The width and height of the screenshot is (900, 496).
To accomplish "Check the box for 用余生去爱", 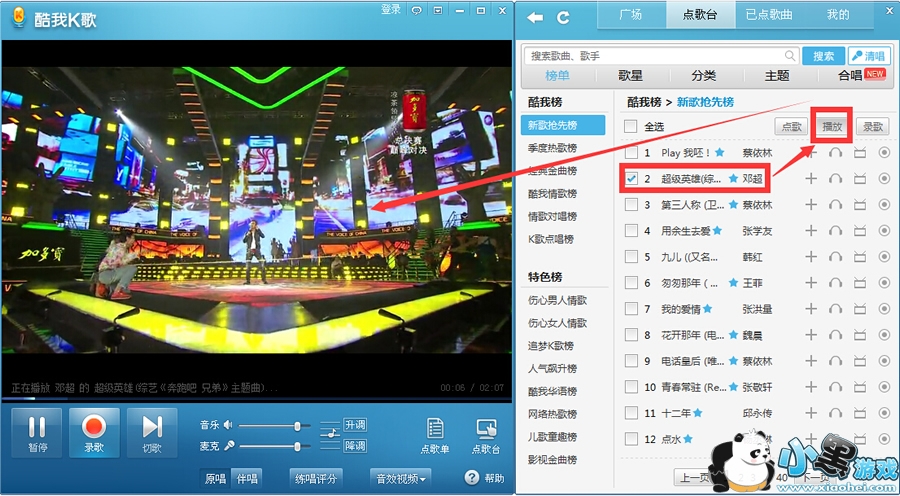I will [x=631, y=231].
